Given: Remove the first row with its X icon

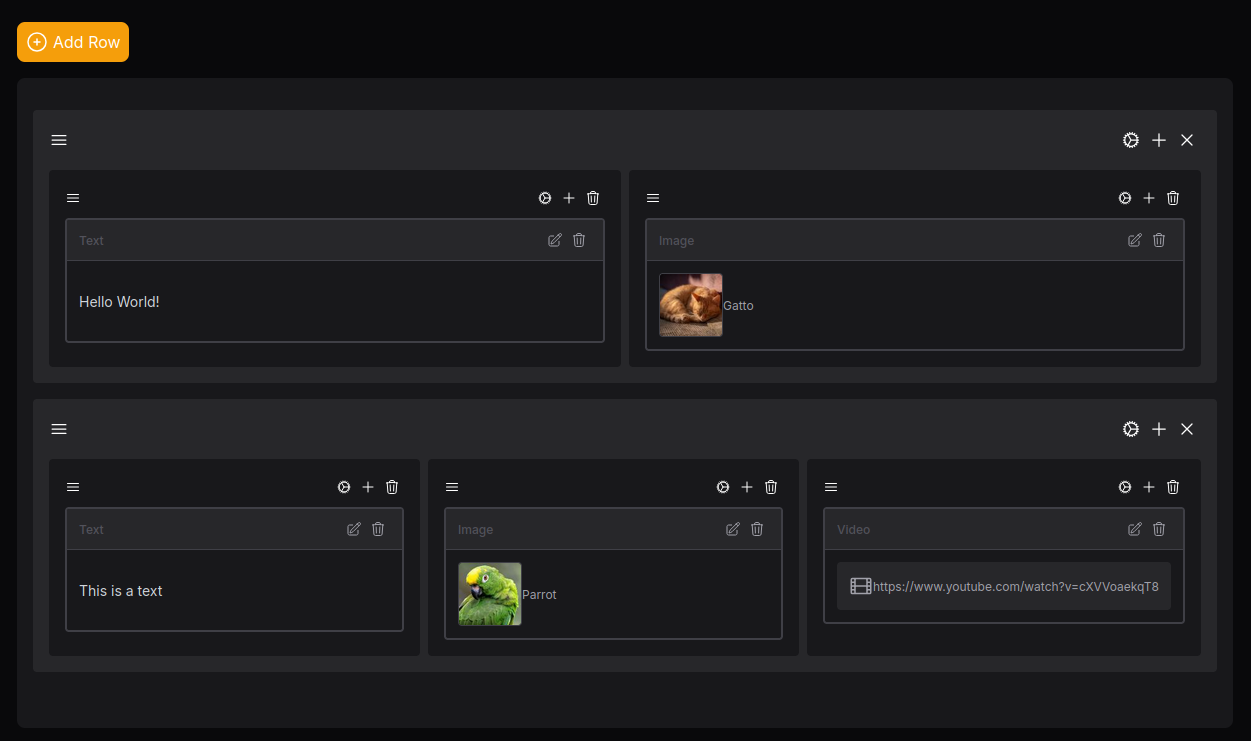Looking at the screenshot, I should pos(1187,140).
